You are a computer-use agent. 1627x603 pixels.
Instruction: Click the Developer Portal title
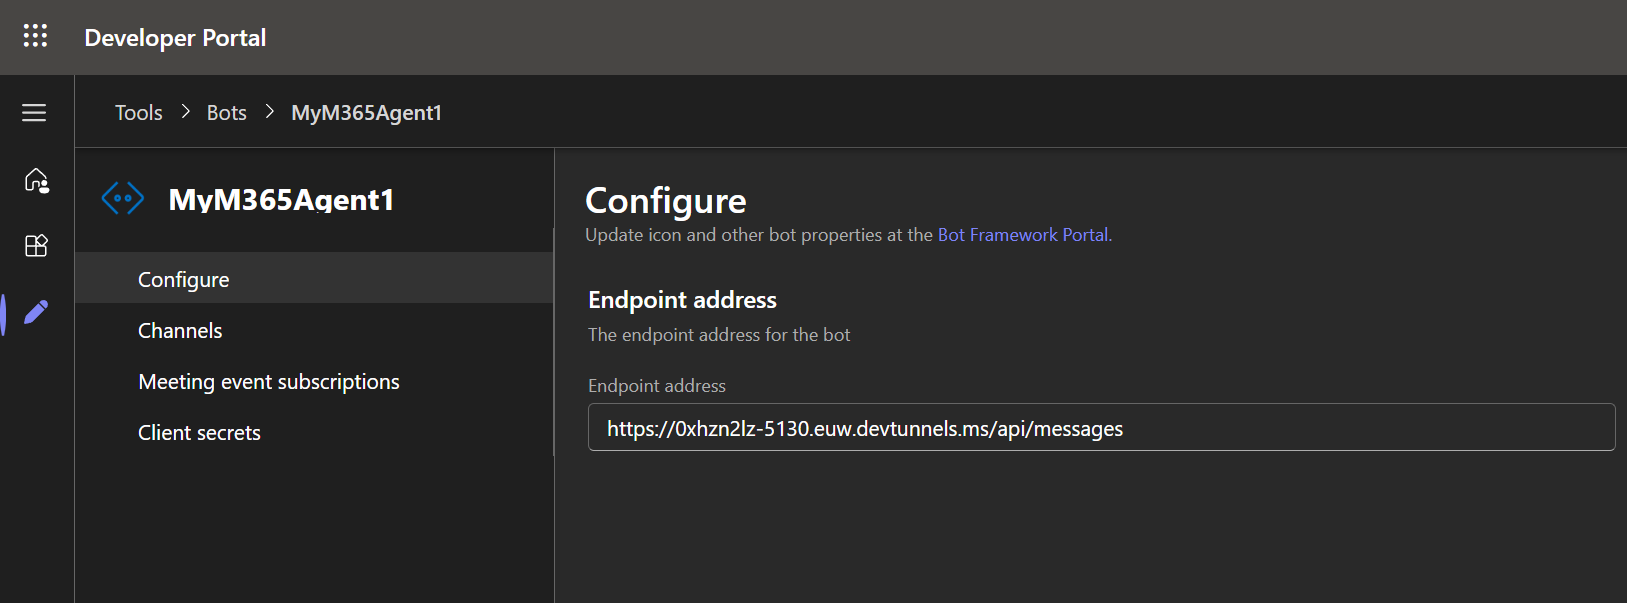175,38
